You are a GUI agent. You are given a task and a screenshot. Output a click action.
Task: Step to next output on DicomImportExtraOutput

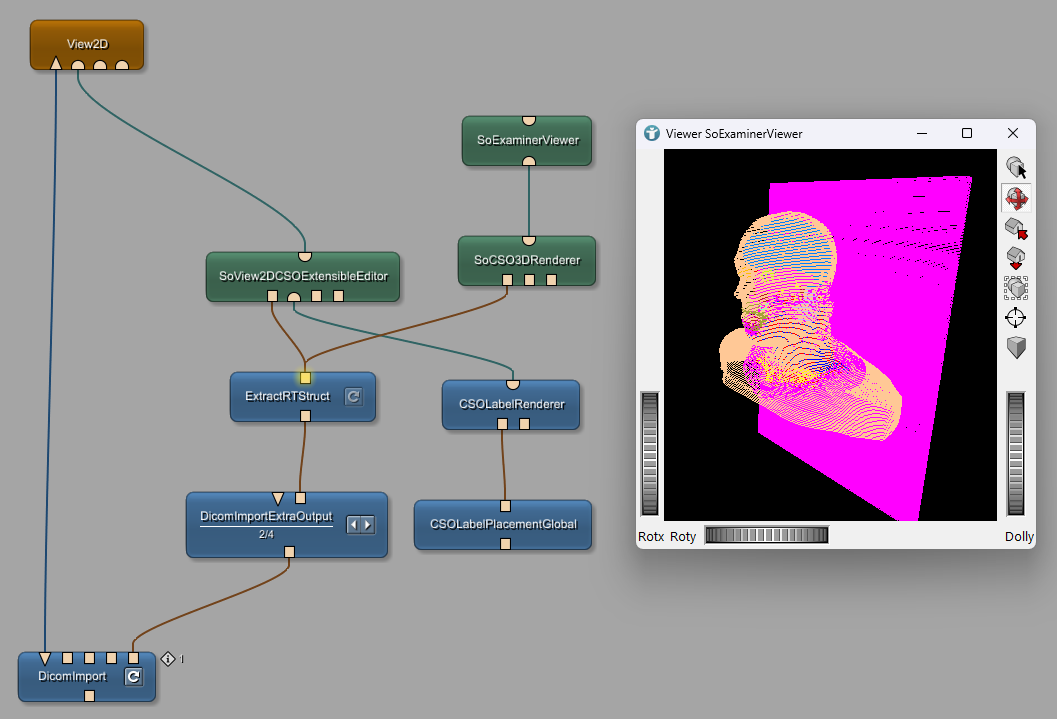[x=367, y=525]
